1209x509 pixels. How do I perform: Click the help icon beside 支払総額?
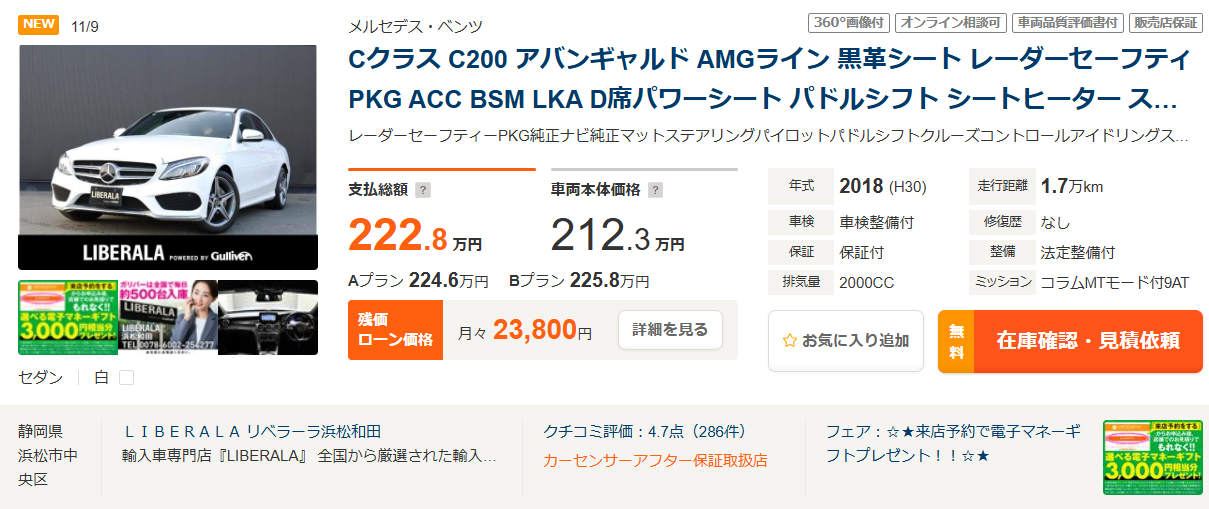pyautogui.click(x=423, y=190)
